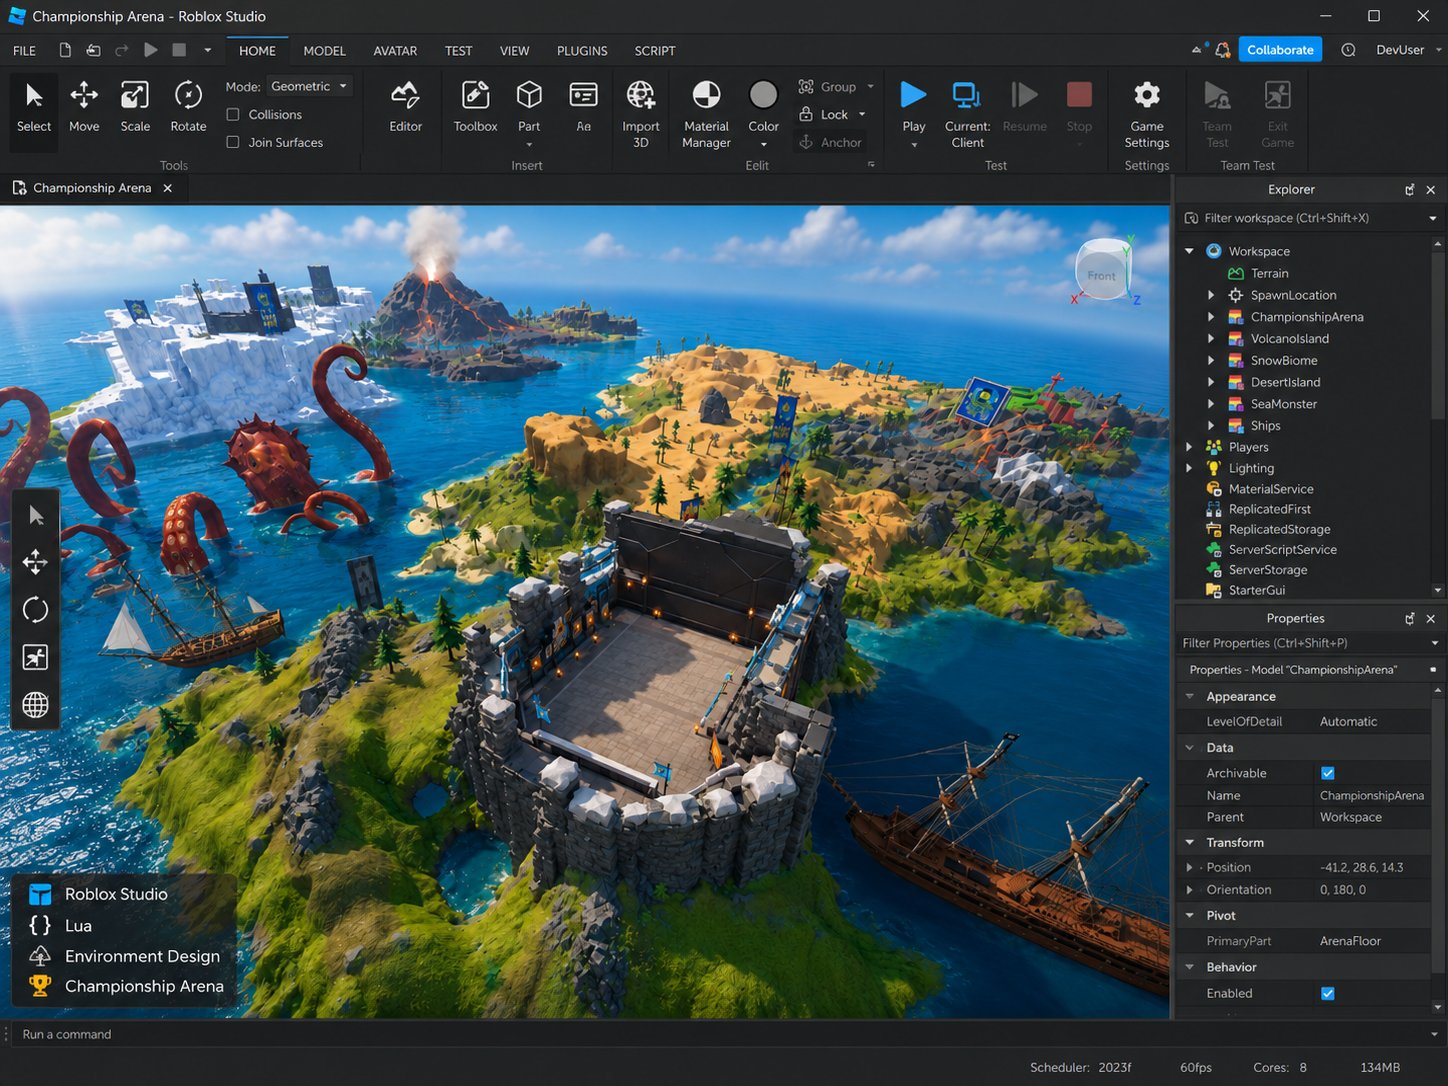
Task: Select VolcanoIsland in Explorer
Action: pos(1289,339)
